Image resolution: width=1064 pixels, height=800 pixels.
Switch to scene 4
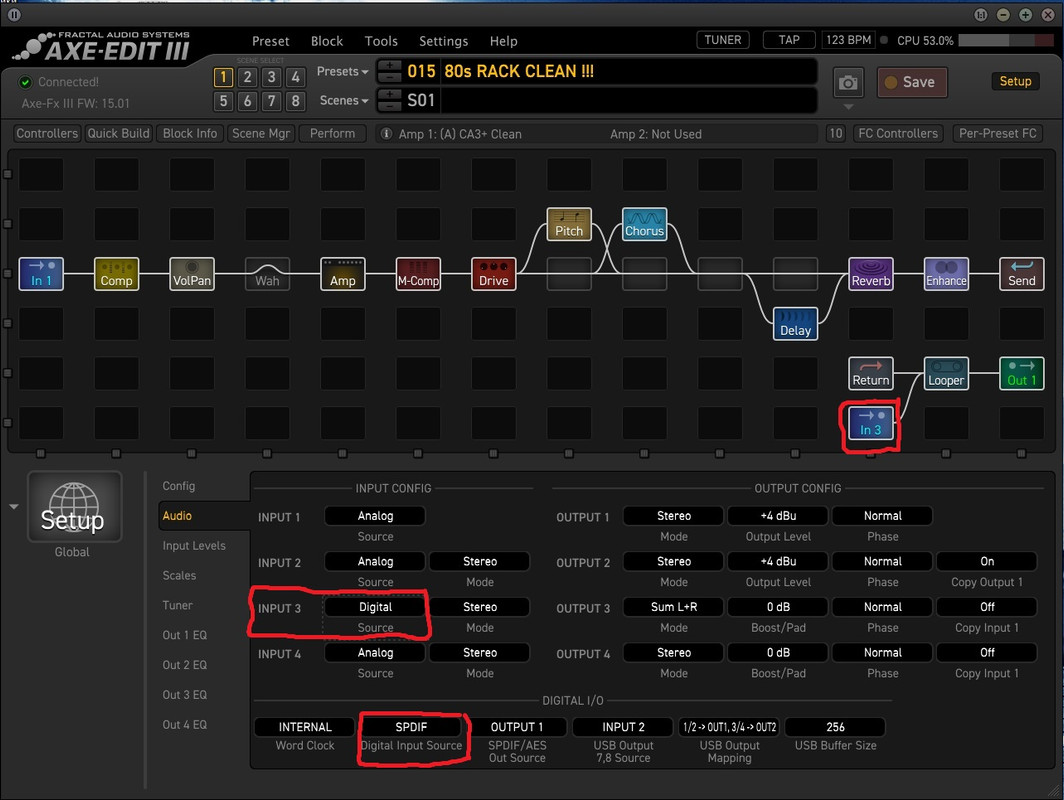pyautogui.click(x=295, y=77)
